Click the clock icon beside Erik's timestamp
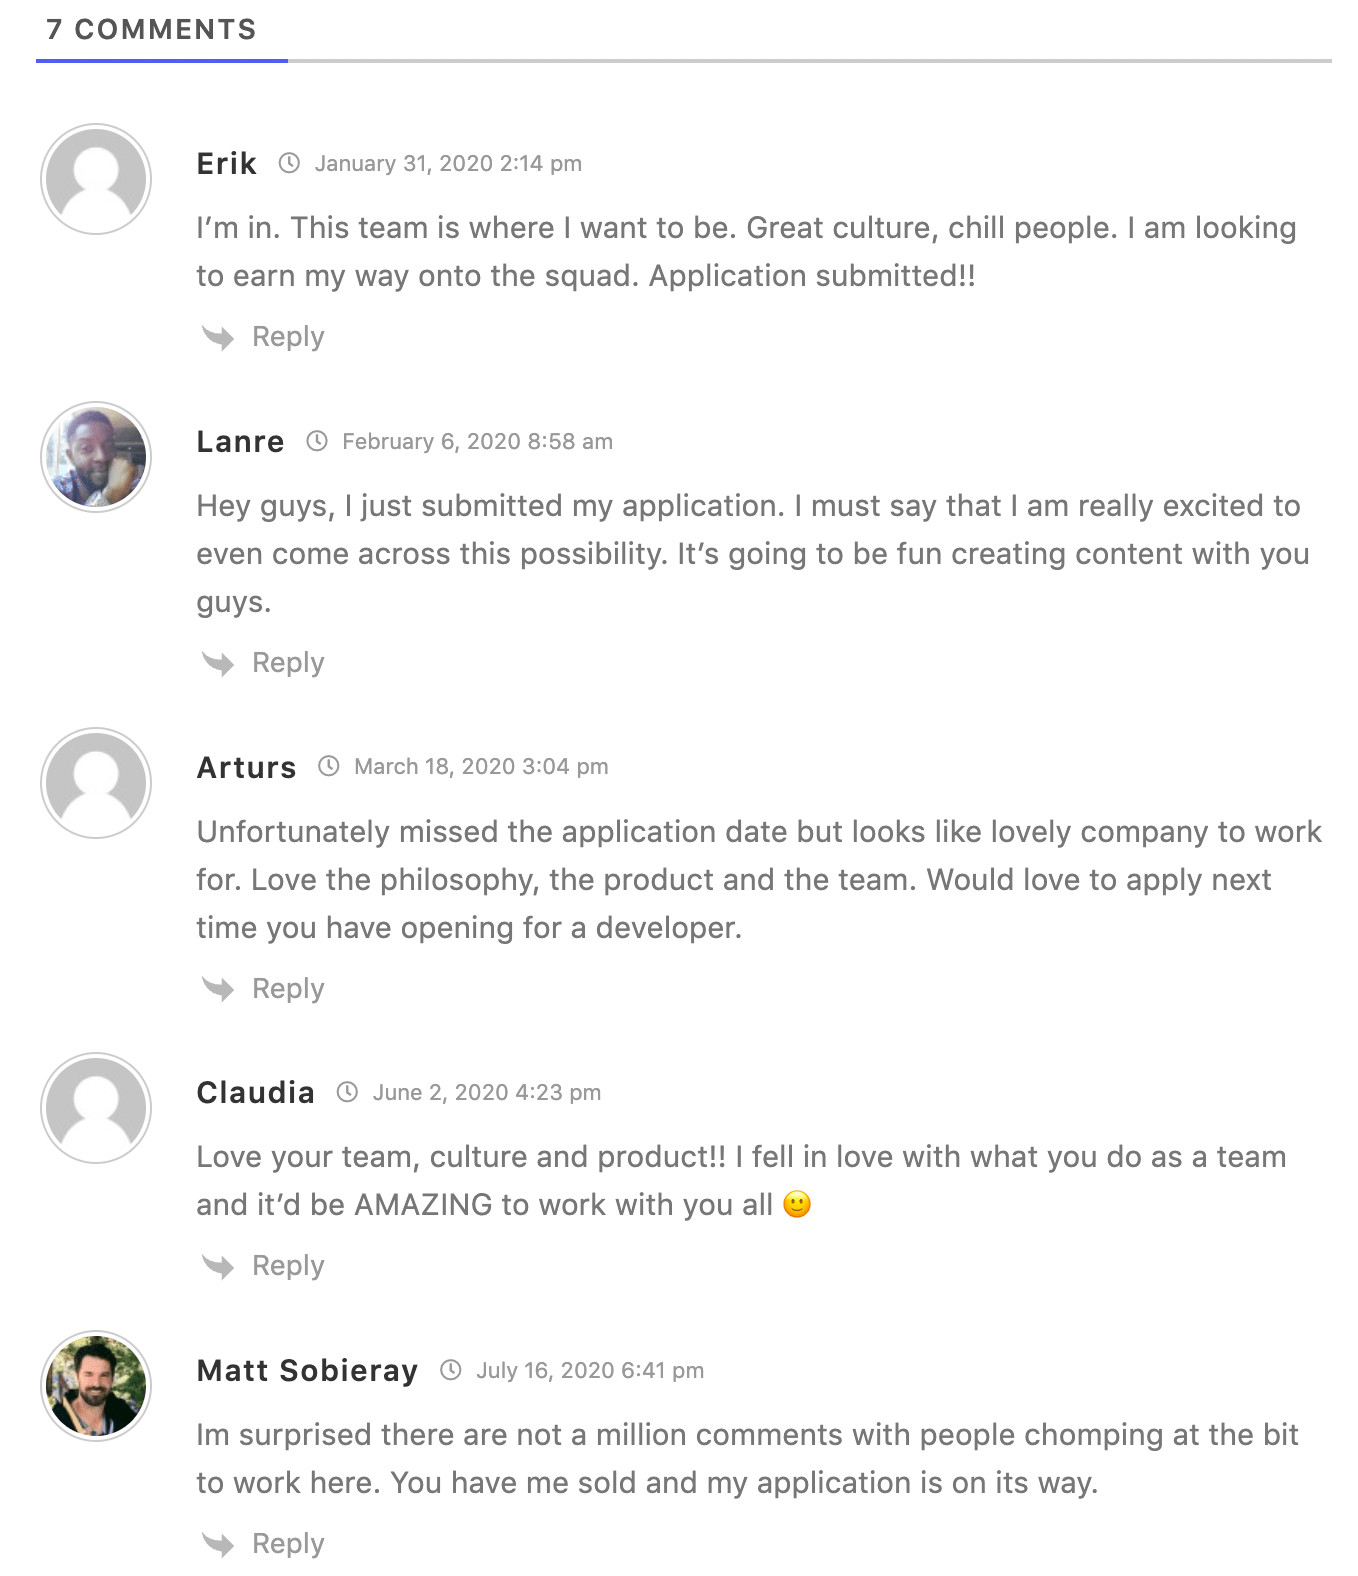 pyautogui.click(x=288, y=163)
